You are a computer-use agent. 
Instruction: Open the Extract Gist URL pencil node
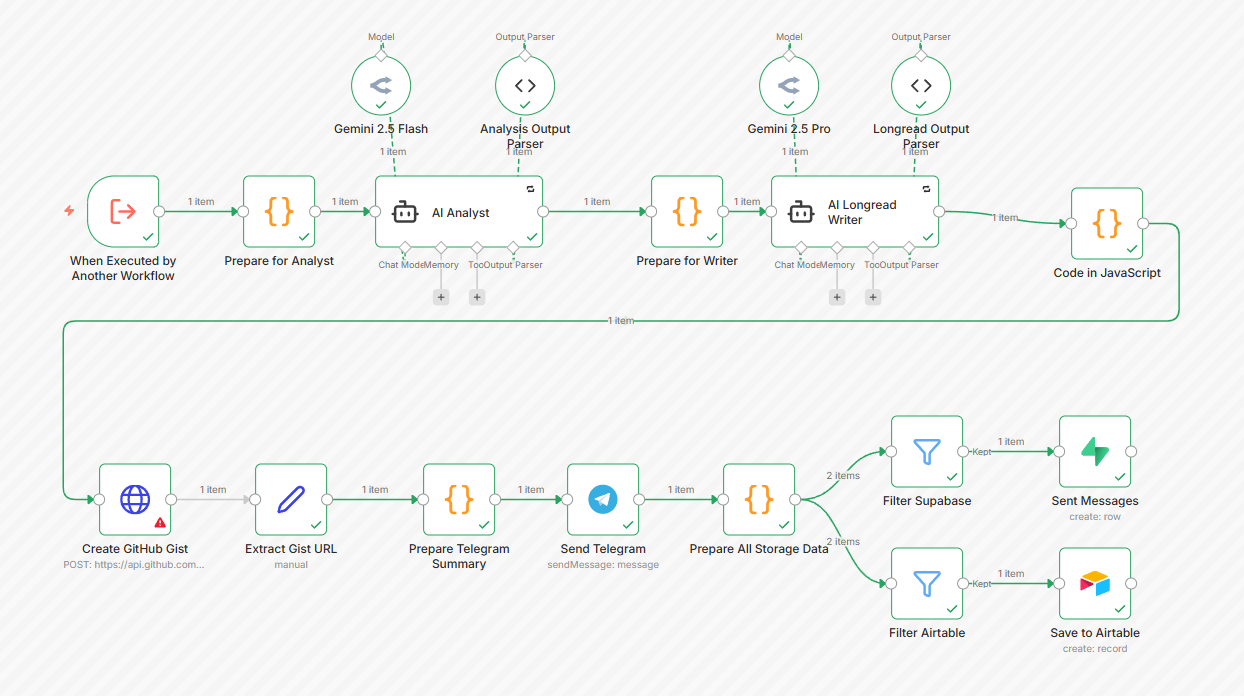tap(291, 499)
